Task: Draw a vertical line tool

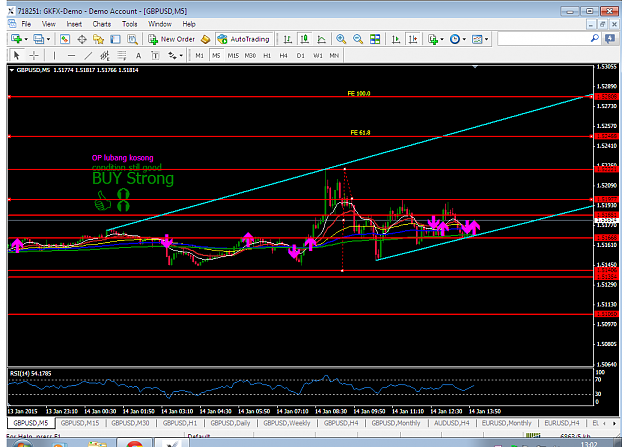Action: [x=54, y=55]
